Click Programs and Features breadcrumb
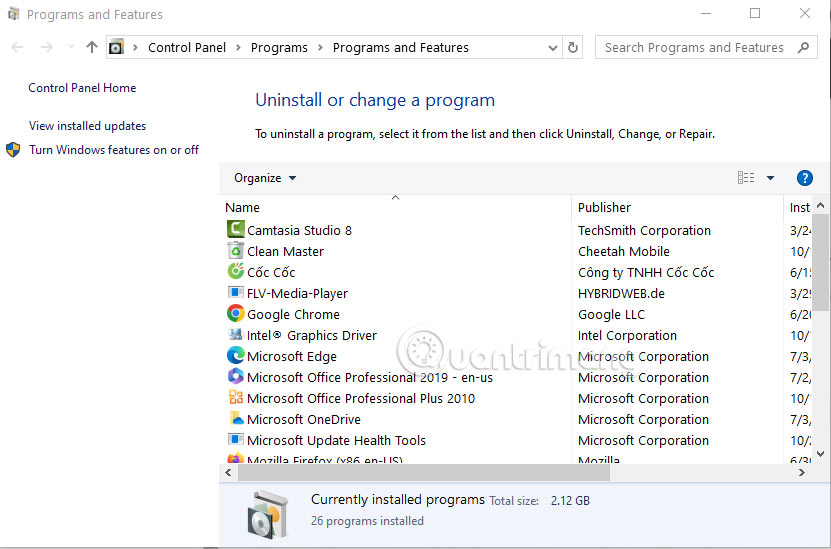 [401, 48]
